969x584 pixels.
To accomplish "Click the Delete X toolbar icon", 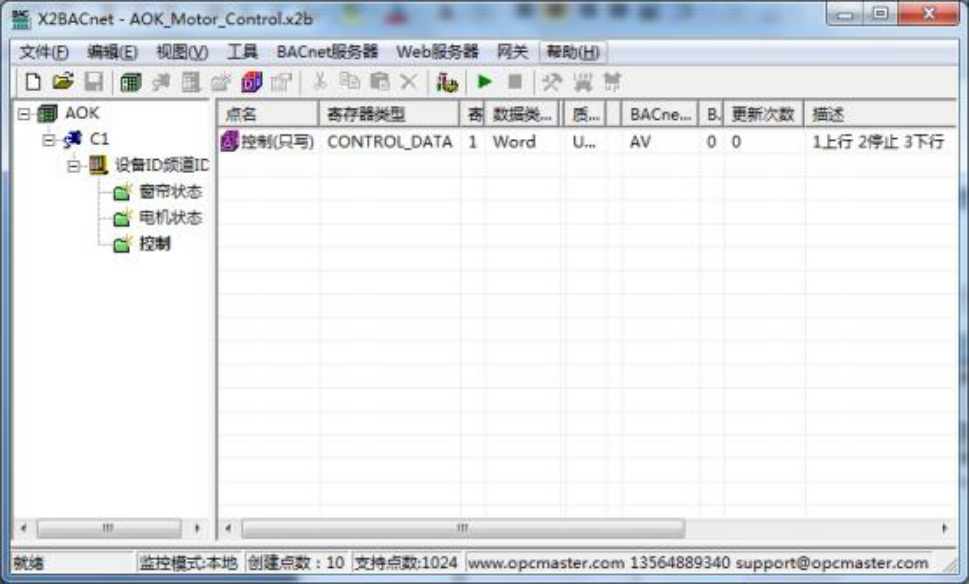I will (x=409, y=82).
